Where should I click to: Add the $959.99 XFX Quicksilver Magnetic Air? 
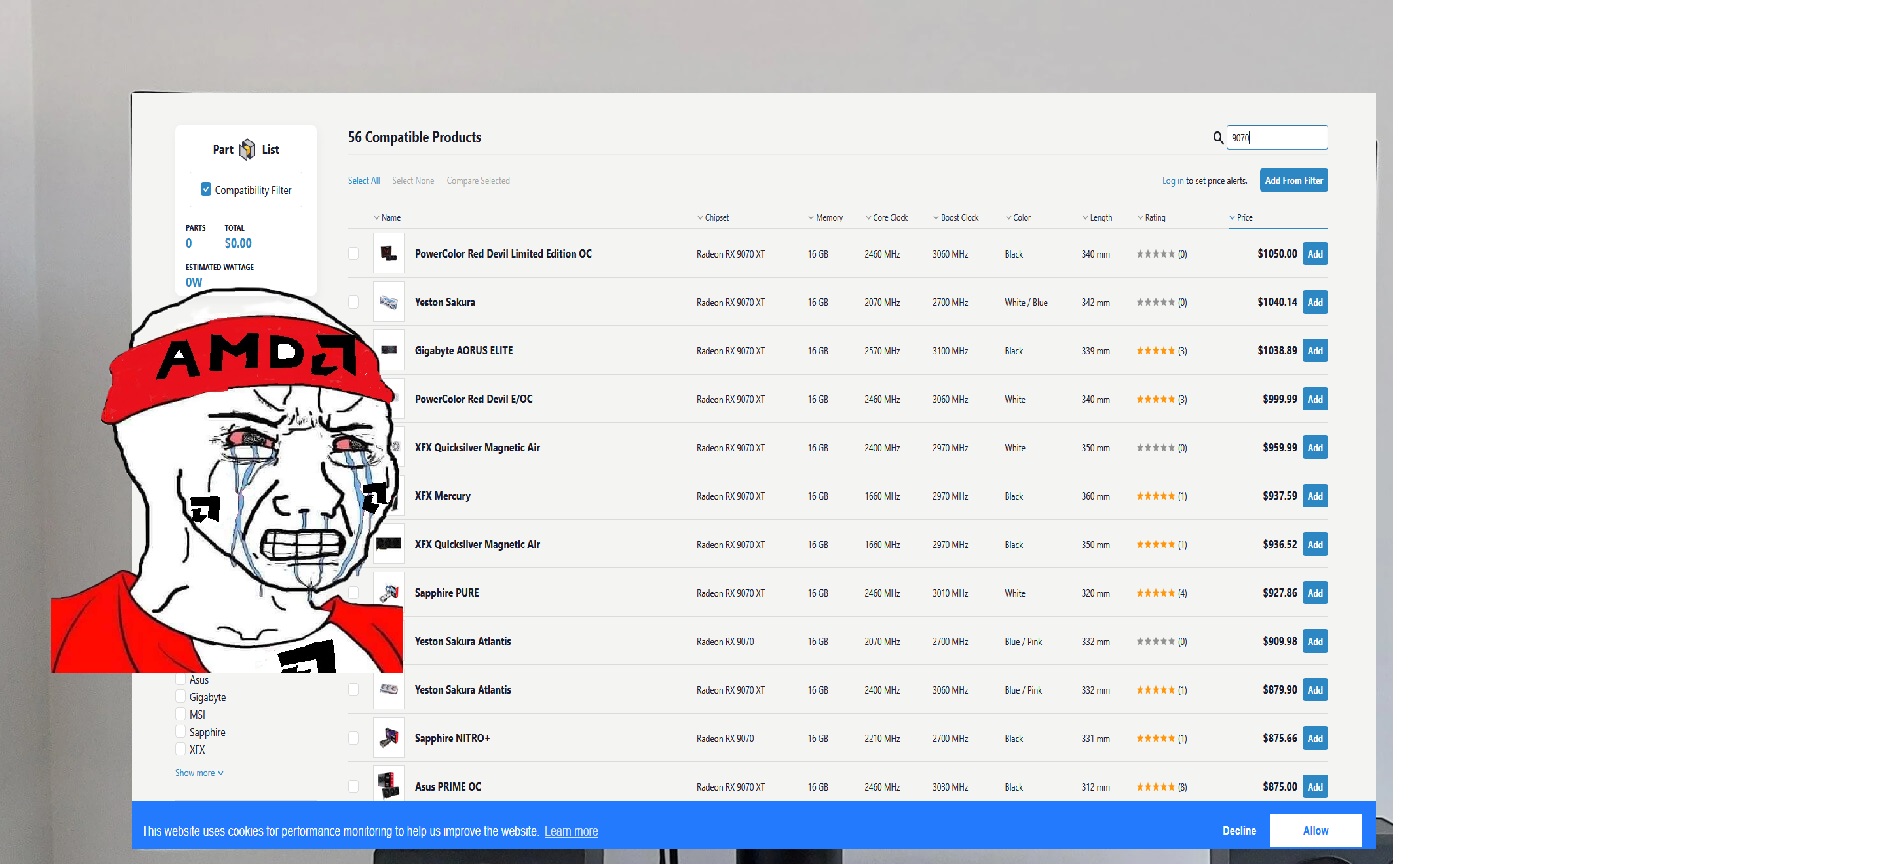1315,448
